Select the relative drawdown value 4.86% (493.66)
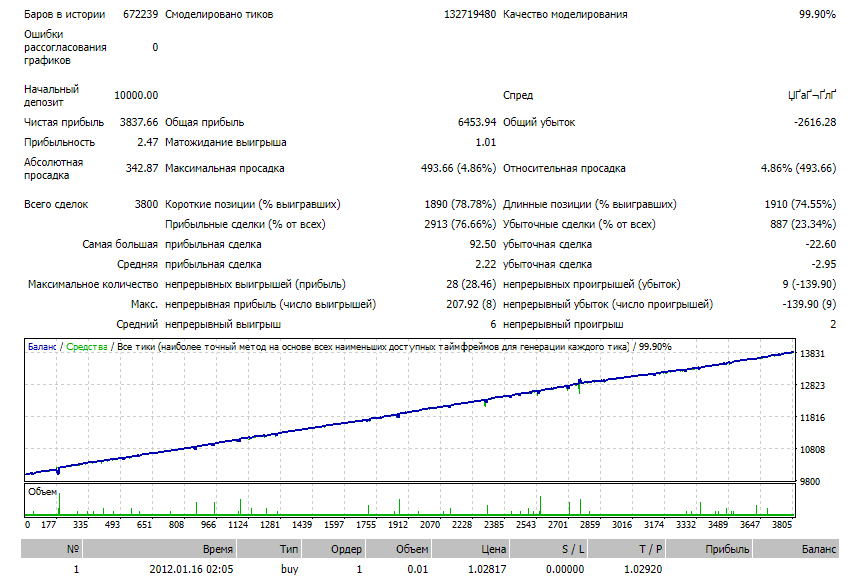The height and width of the screenshot is (576, 852). (798, 168)
